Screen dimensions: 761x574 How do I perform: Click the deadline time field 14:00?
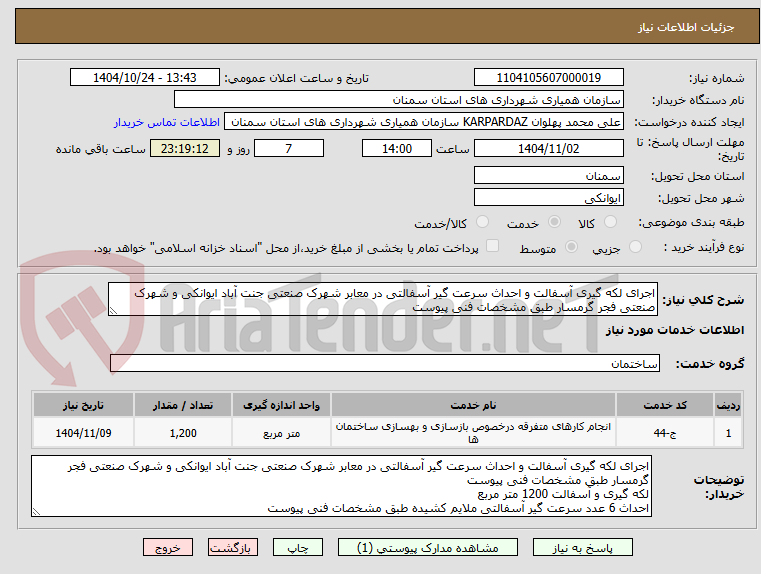[x=397, y=148]
